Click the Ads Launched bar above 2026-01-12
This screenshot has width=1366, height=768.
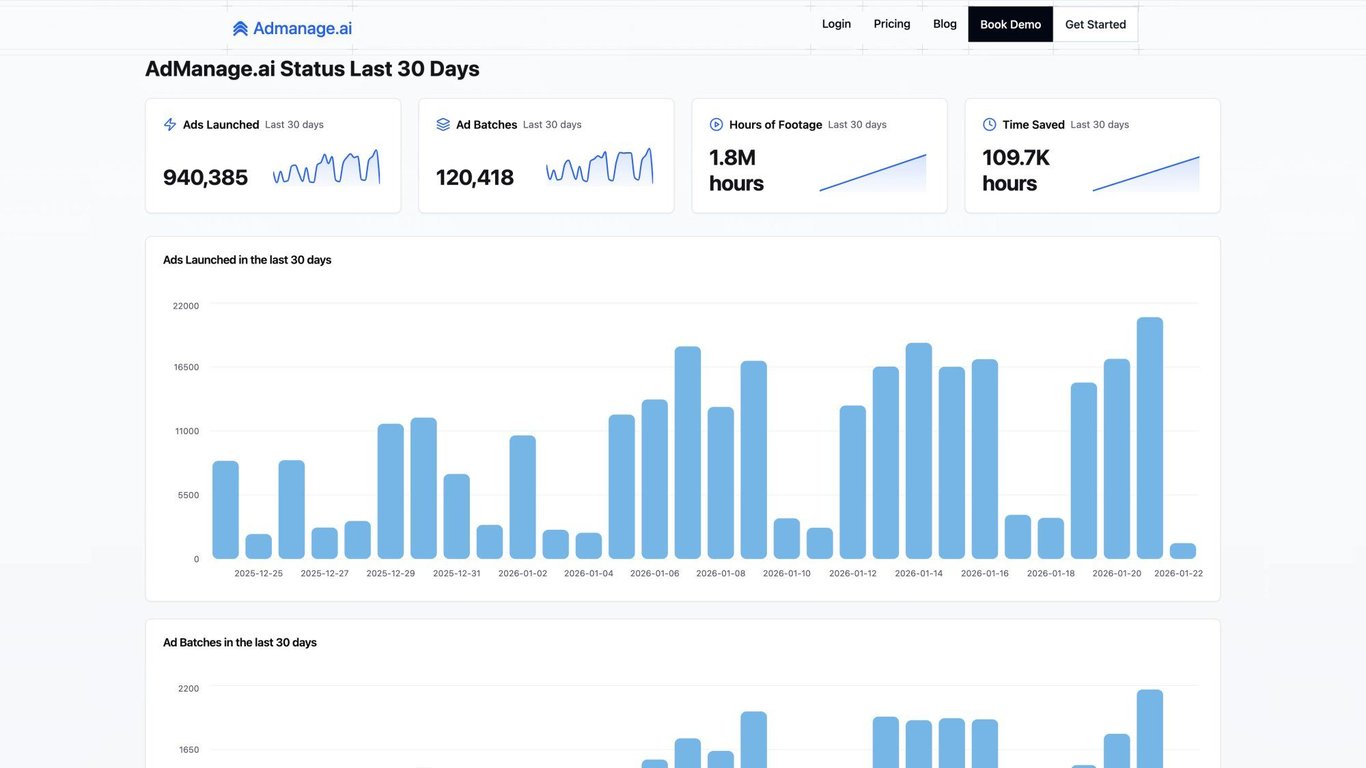pyautogui.click(x=852, y=482)
